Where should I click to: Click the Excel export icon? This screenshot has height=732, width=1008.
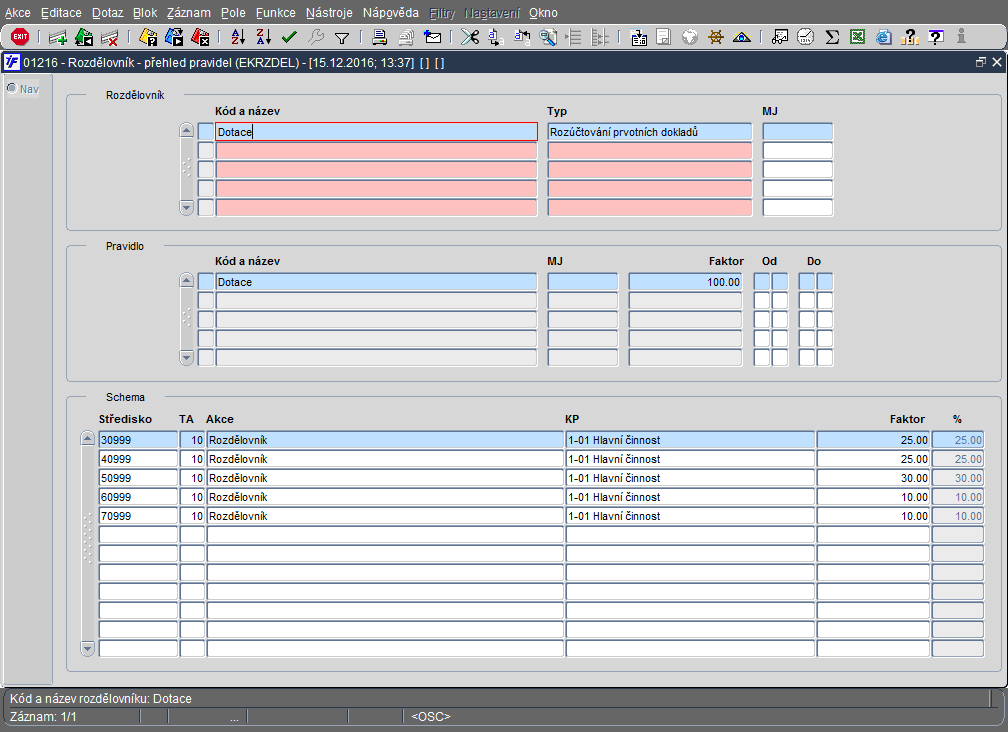coord(858,37)
